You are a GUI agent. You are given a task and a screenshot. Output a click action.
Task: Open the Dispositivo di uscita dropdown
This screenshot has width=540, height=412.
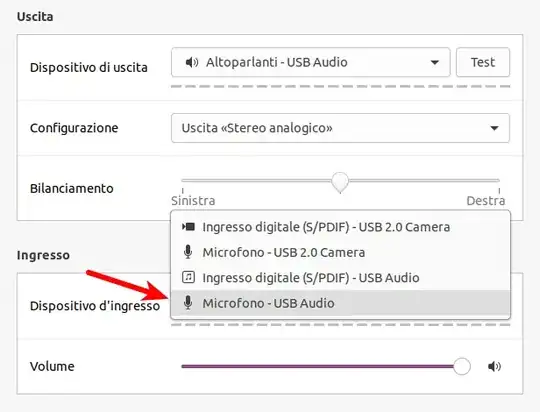311,62
